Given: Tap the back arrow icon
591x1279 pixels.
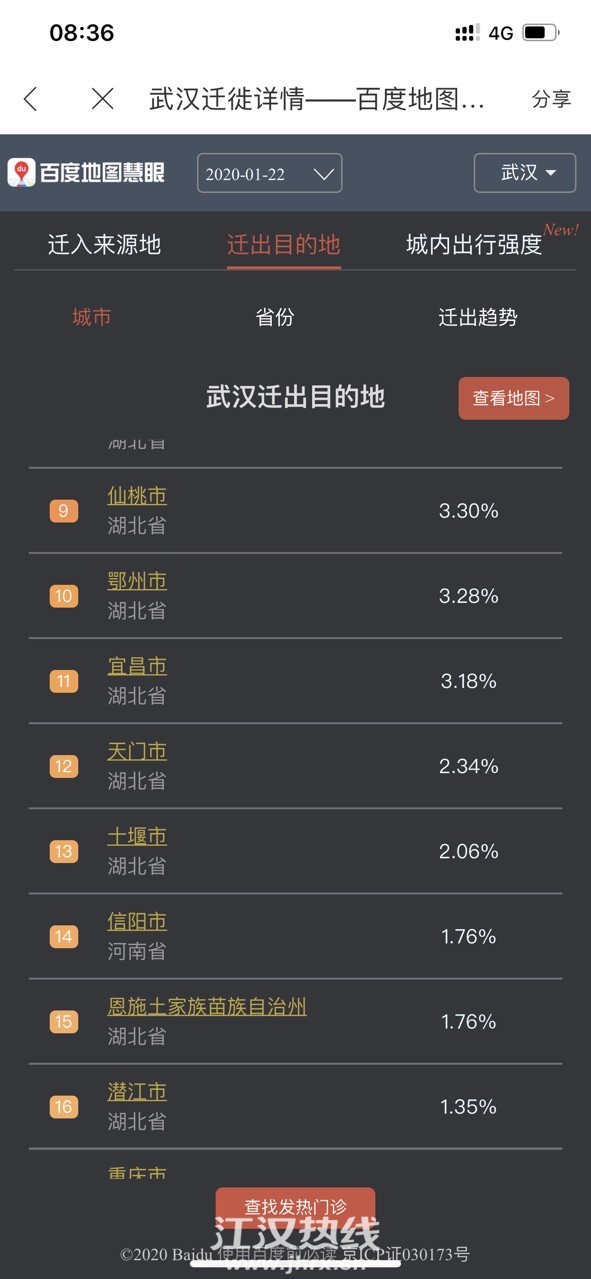Looking at the screenshot, I should [x=30, y=99].
